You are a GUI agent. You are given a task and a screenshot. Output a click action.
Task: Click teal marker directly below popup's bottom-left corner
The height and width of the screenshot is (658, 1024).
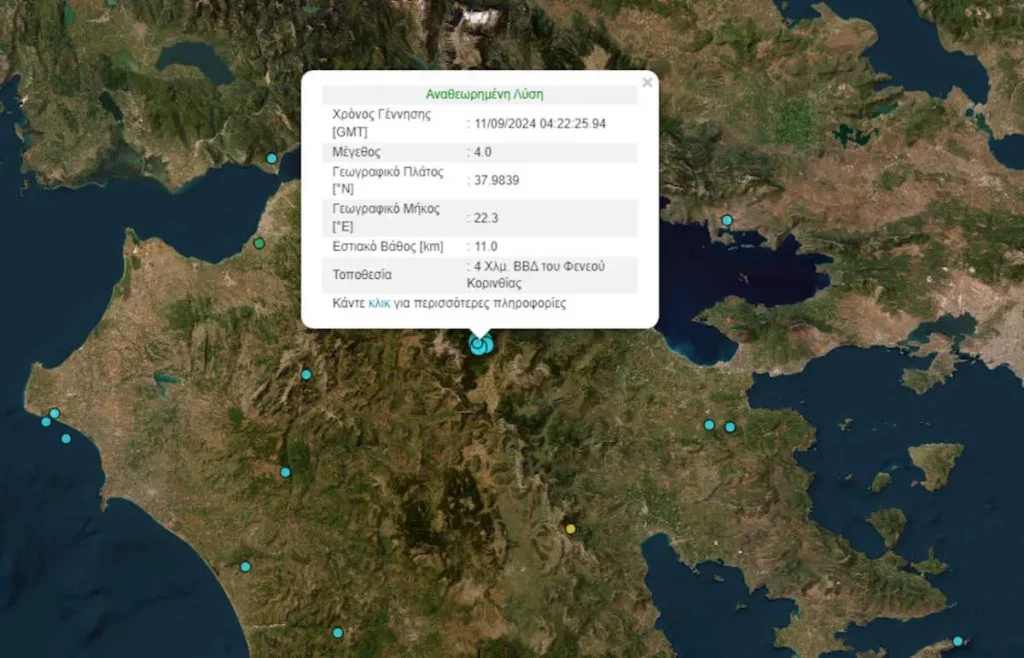tap(307, 374)
